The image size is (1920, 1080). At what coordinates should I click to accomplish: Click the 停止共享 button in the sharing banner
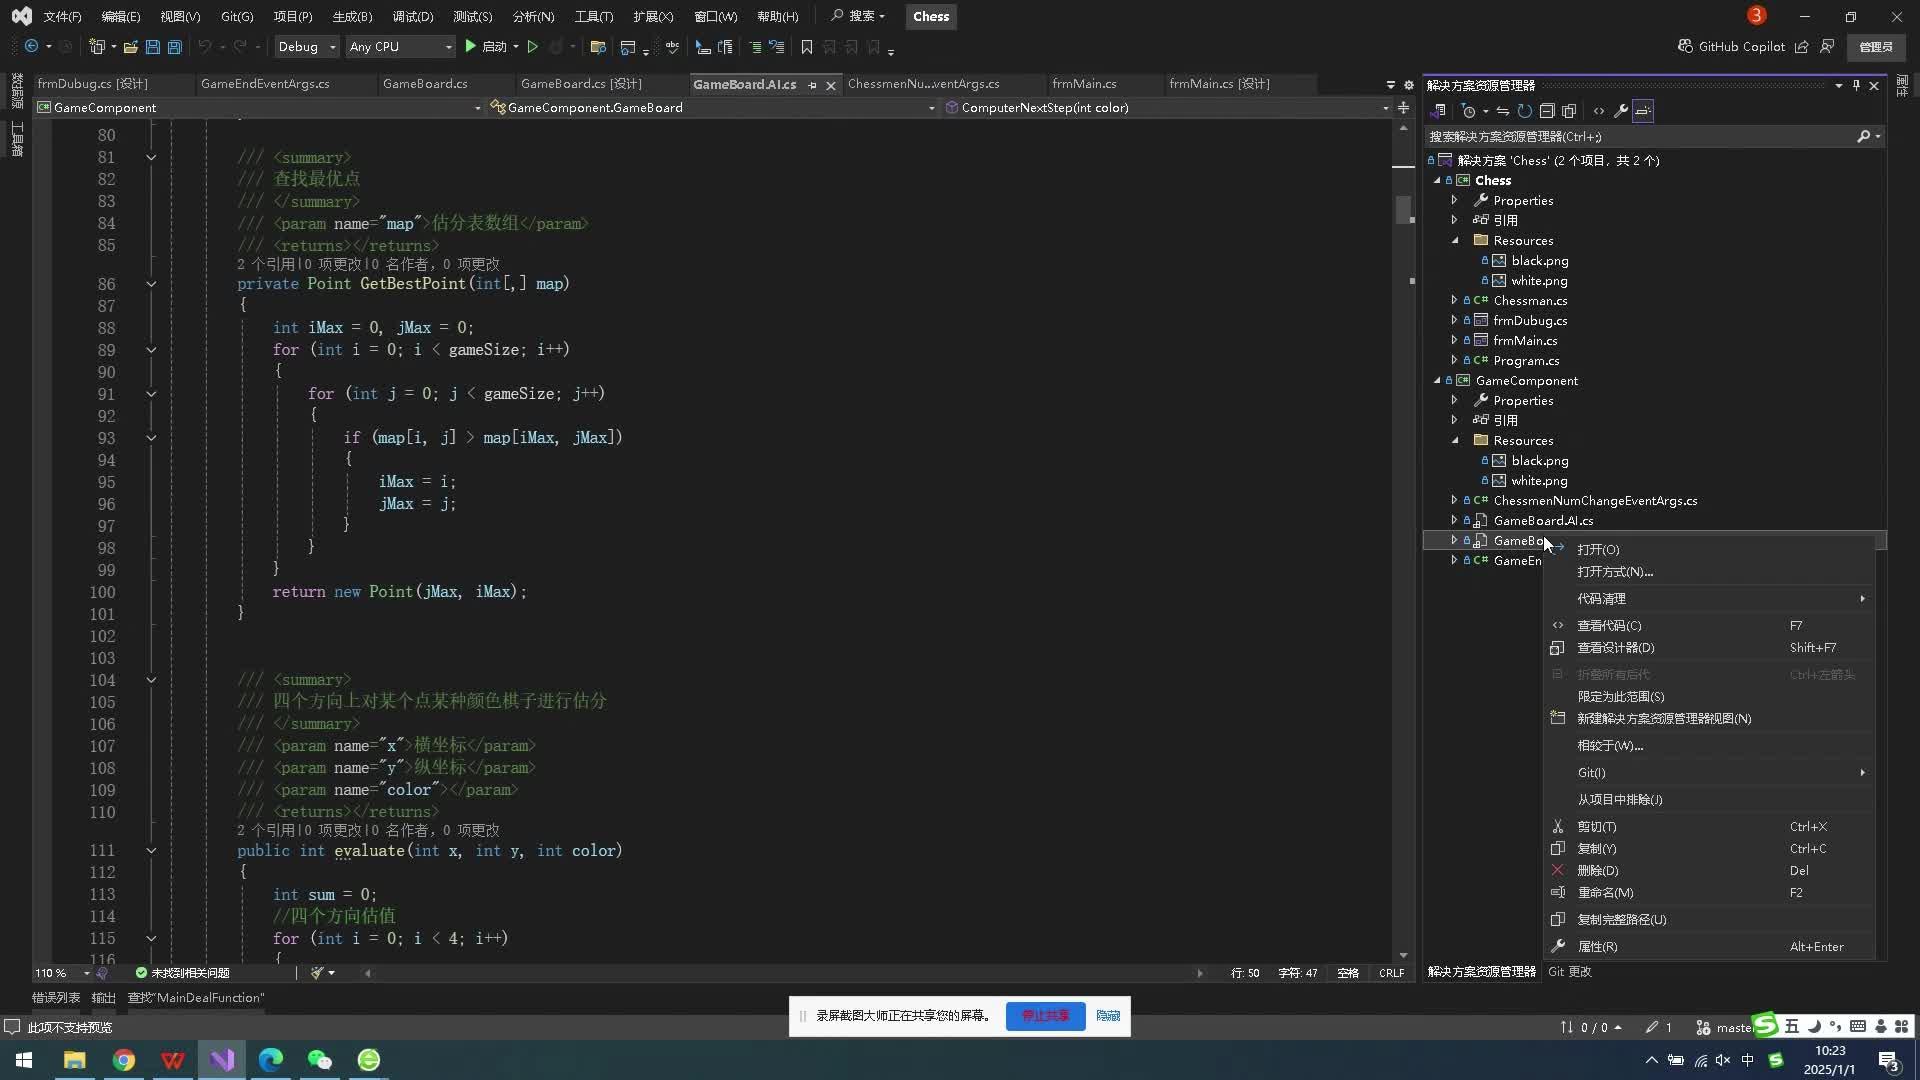click(x=1044, y=1016)
